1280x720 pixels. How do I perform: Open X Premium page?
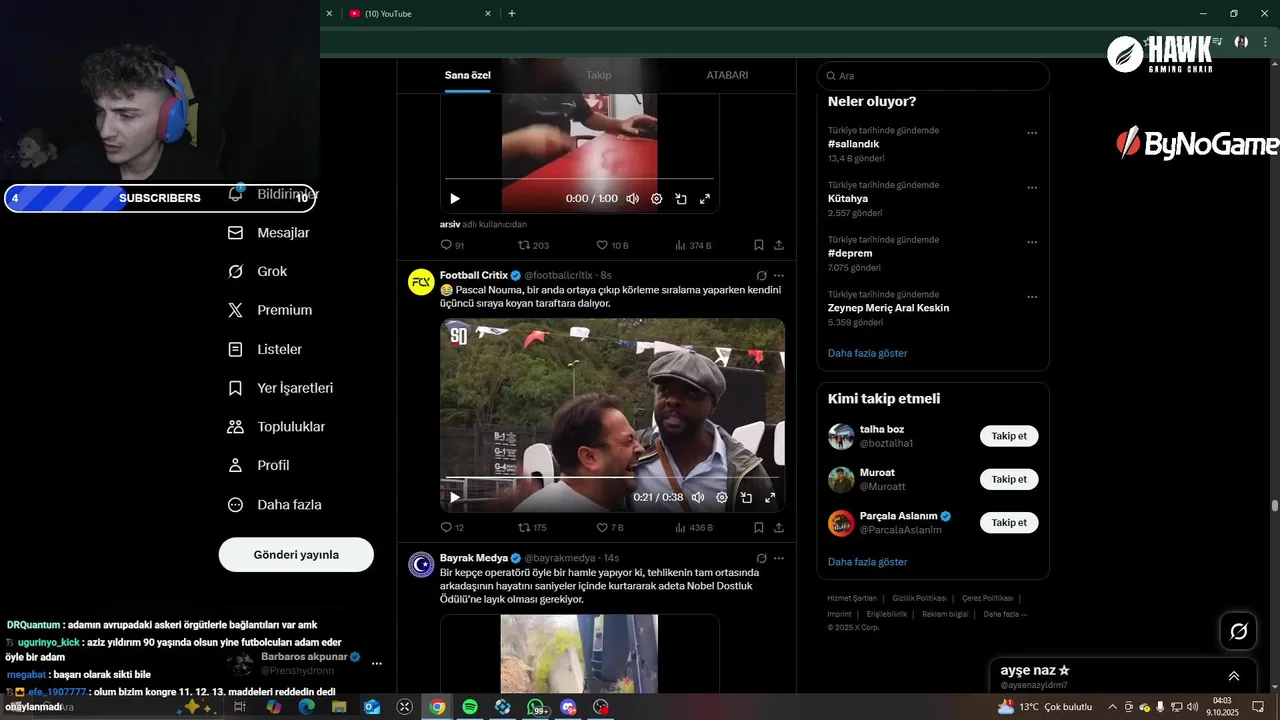[270, 310]
